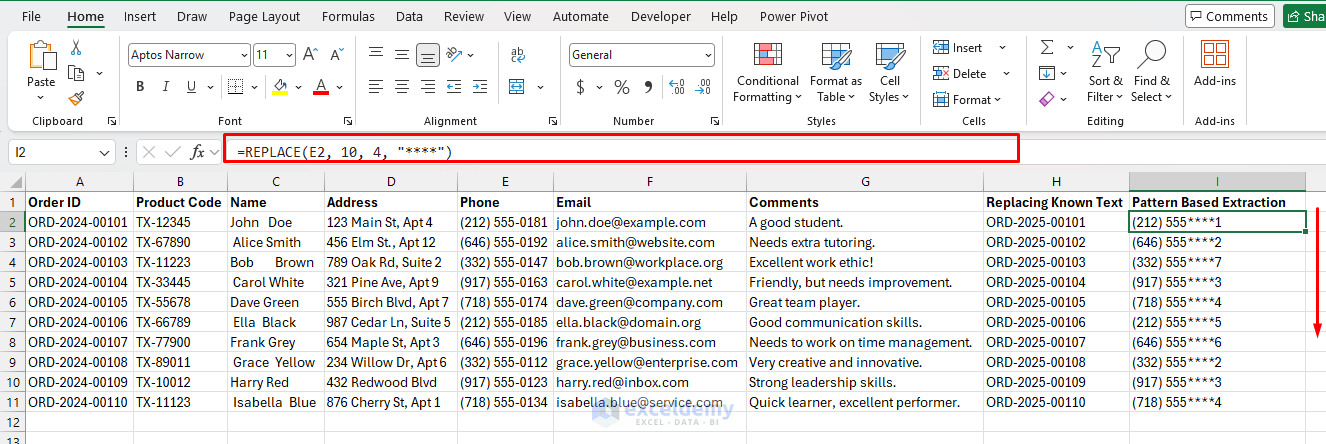Screen dimensions: 1326x444
Task: Click the Insert Function fx icon
Action: pos(198,152)
